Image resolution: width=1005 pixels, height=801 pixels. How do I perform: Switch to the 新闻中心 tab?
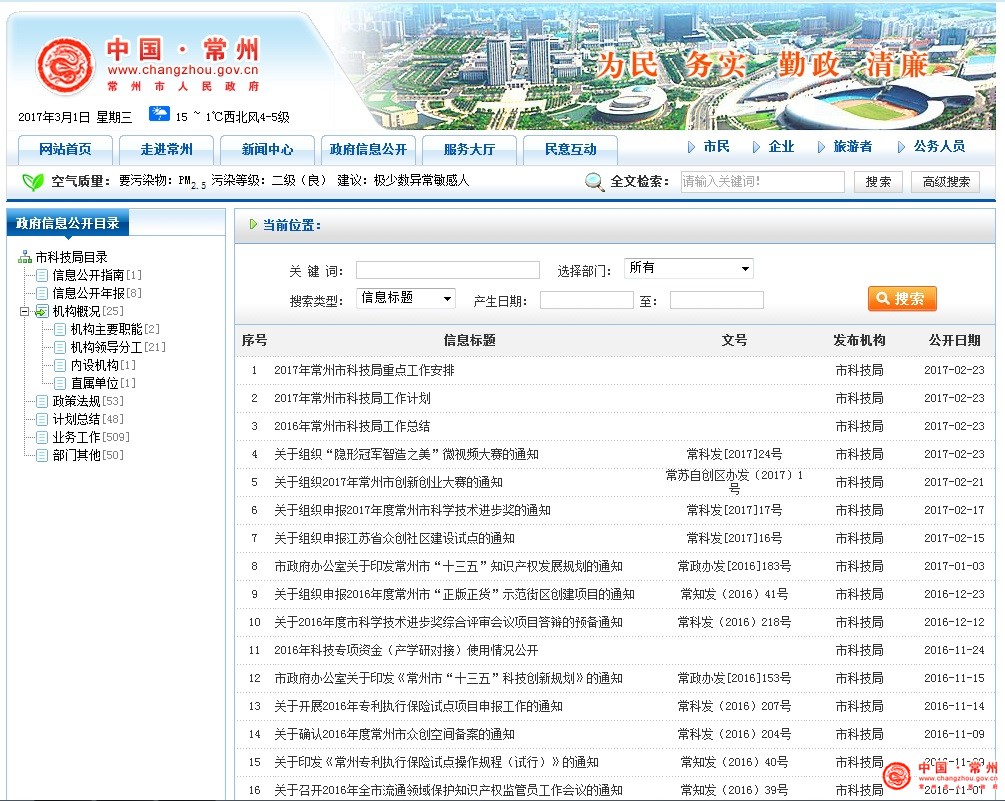267,150
